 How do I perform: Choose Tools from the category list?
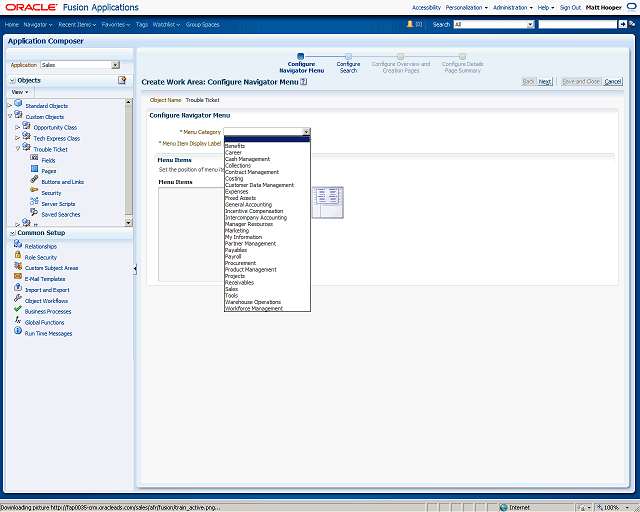coord(267,296)
